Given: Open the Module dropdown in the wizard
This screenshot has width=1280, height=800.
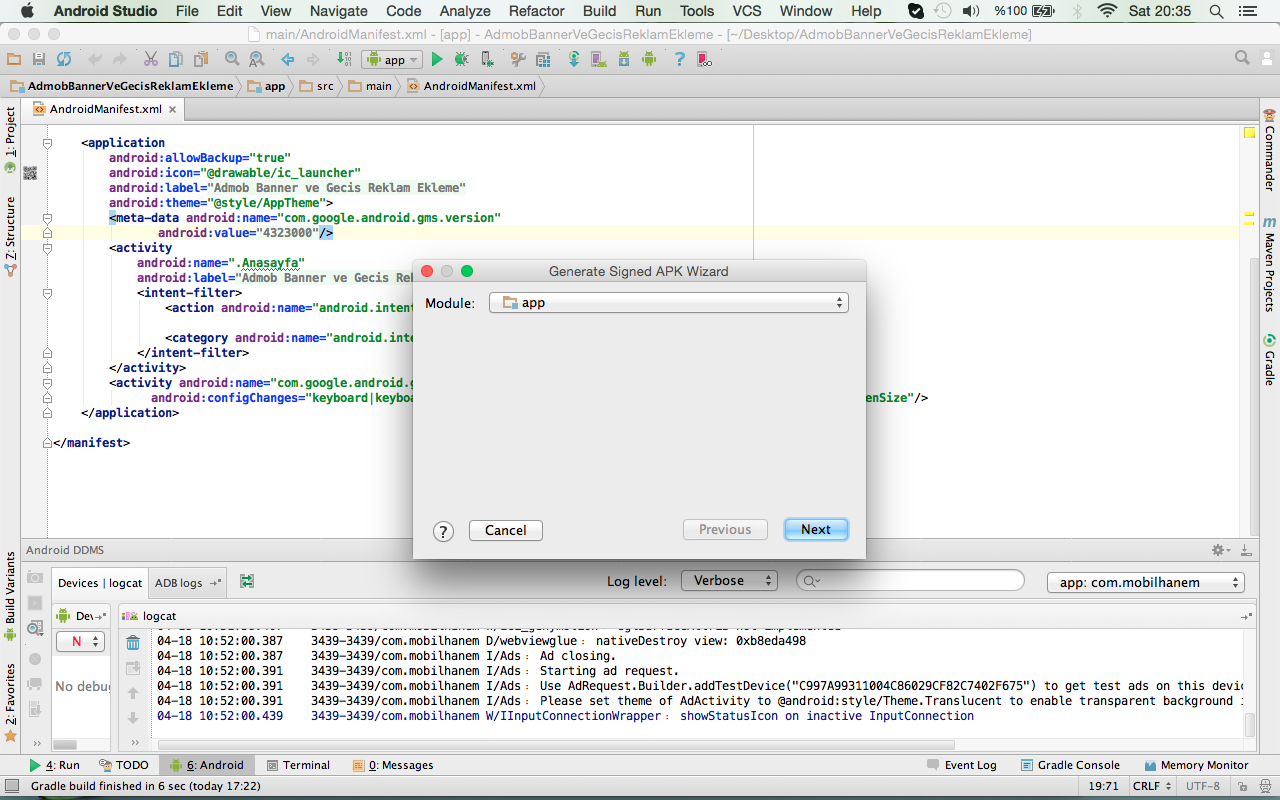Looking at the screenshot, I should (x=668, y=302).
